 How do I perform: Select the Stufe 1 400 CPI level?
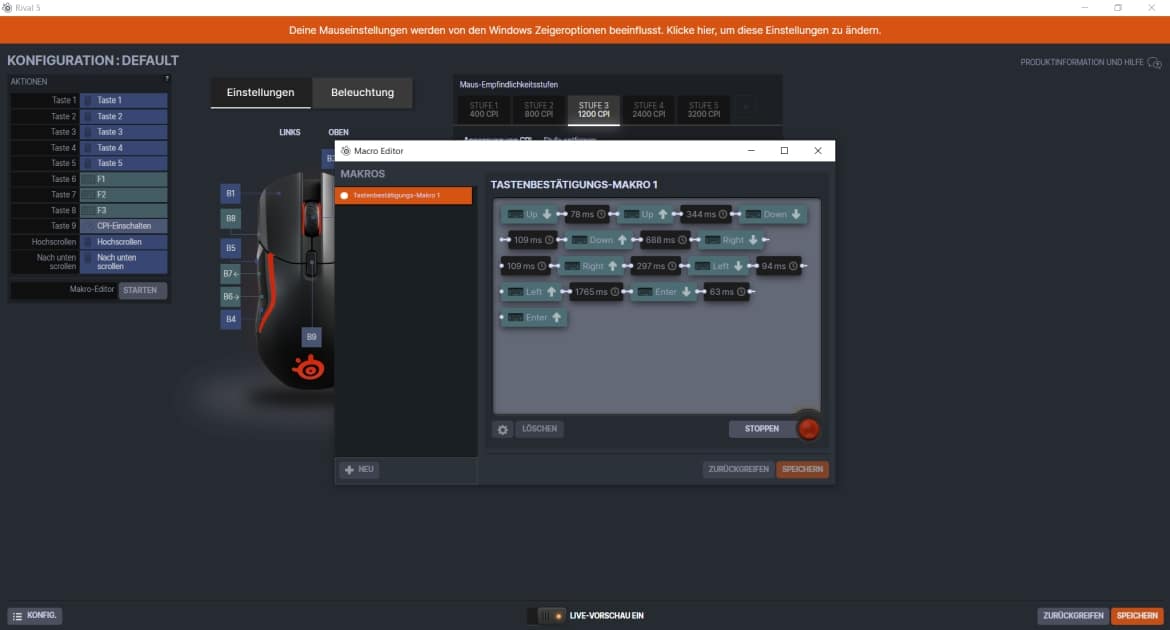[483, 109]
